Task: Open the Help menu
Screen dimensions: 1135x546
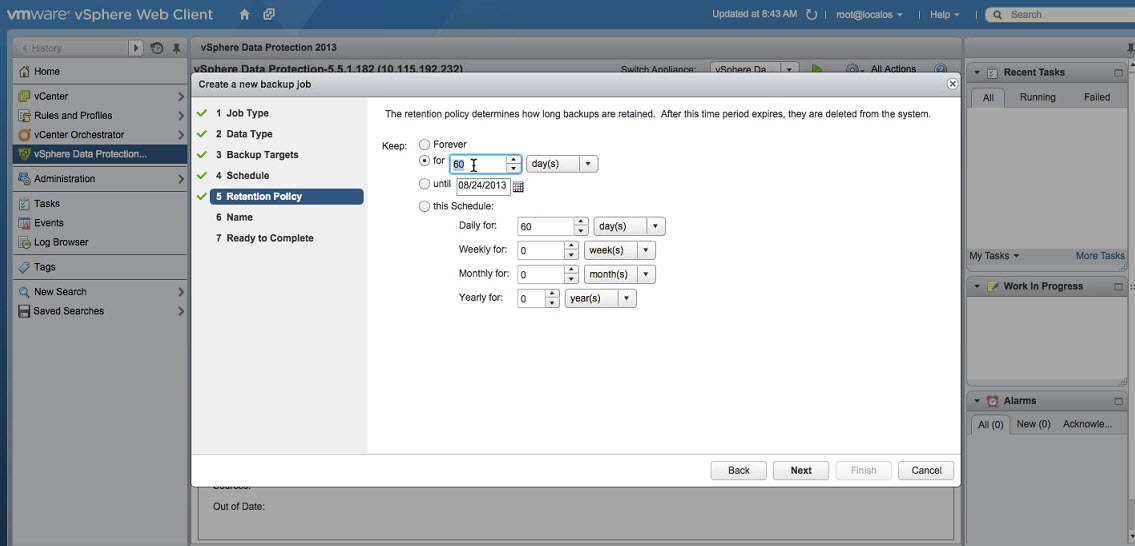Action: 945,14
